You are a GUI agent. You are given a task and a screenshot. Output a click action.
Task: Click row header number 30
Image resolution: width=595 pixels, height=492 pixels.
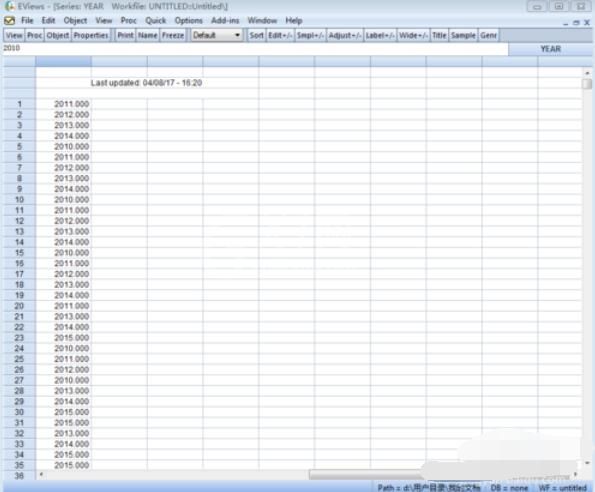point(19,412)
